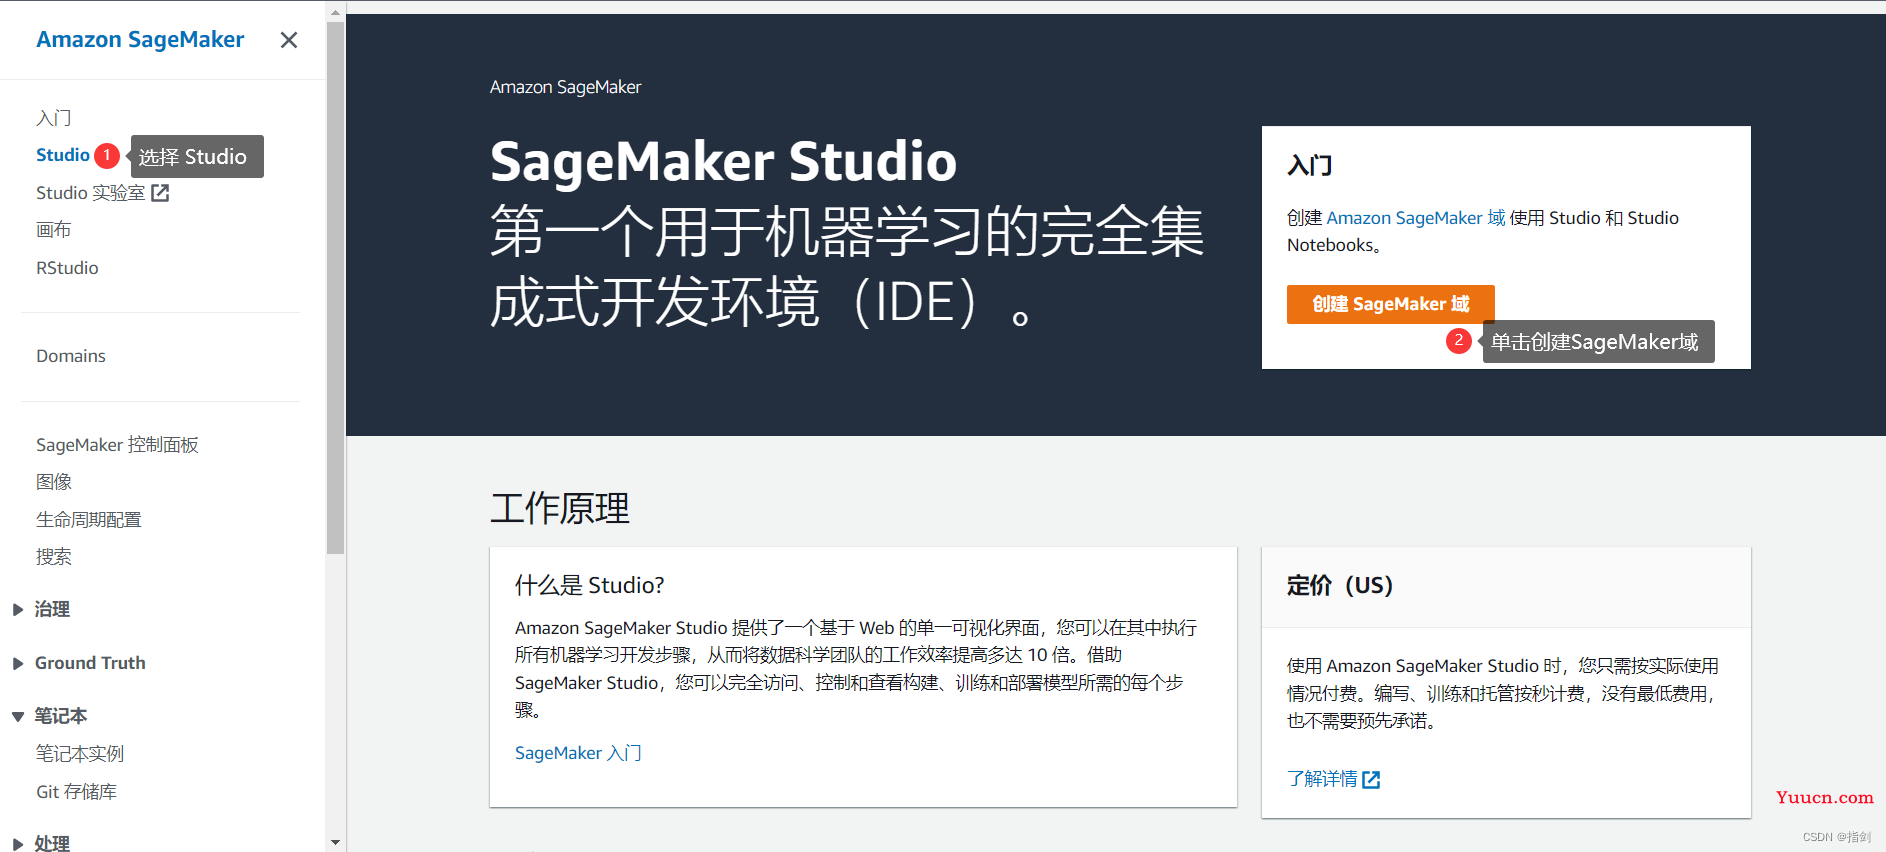Click the 创建 SageMaker 域 orange button
The image size is (1886, 852).
[1391, 304]
